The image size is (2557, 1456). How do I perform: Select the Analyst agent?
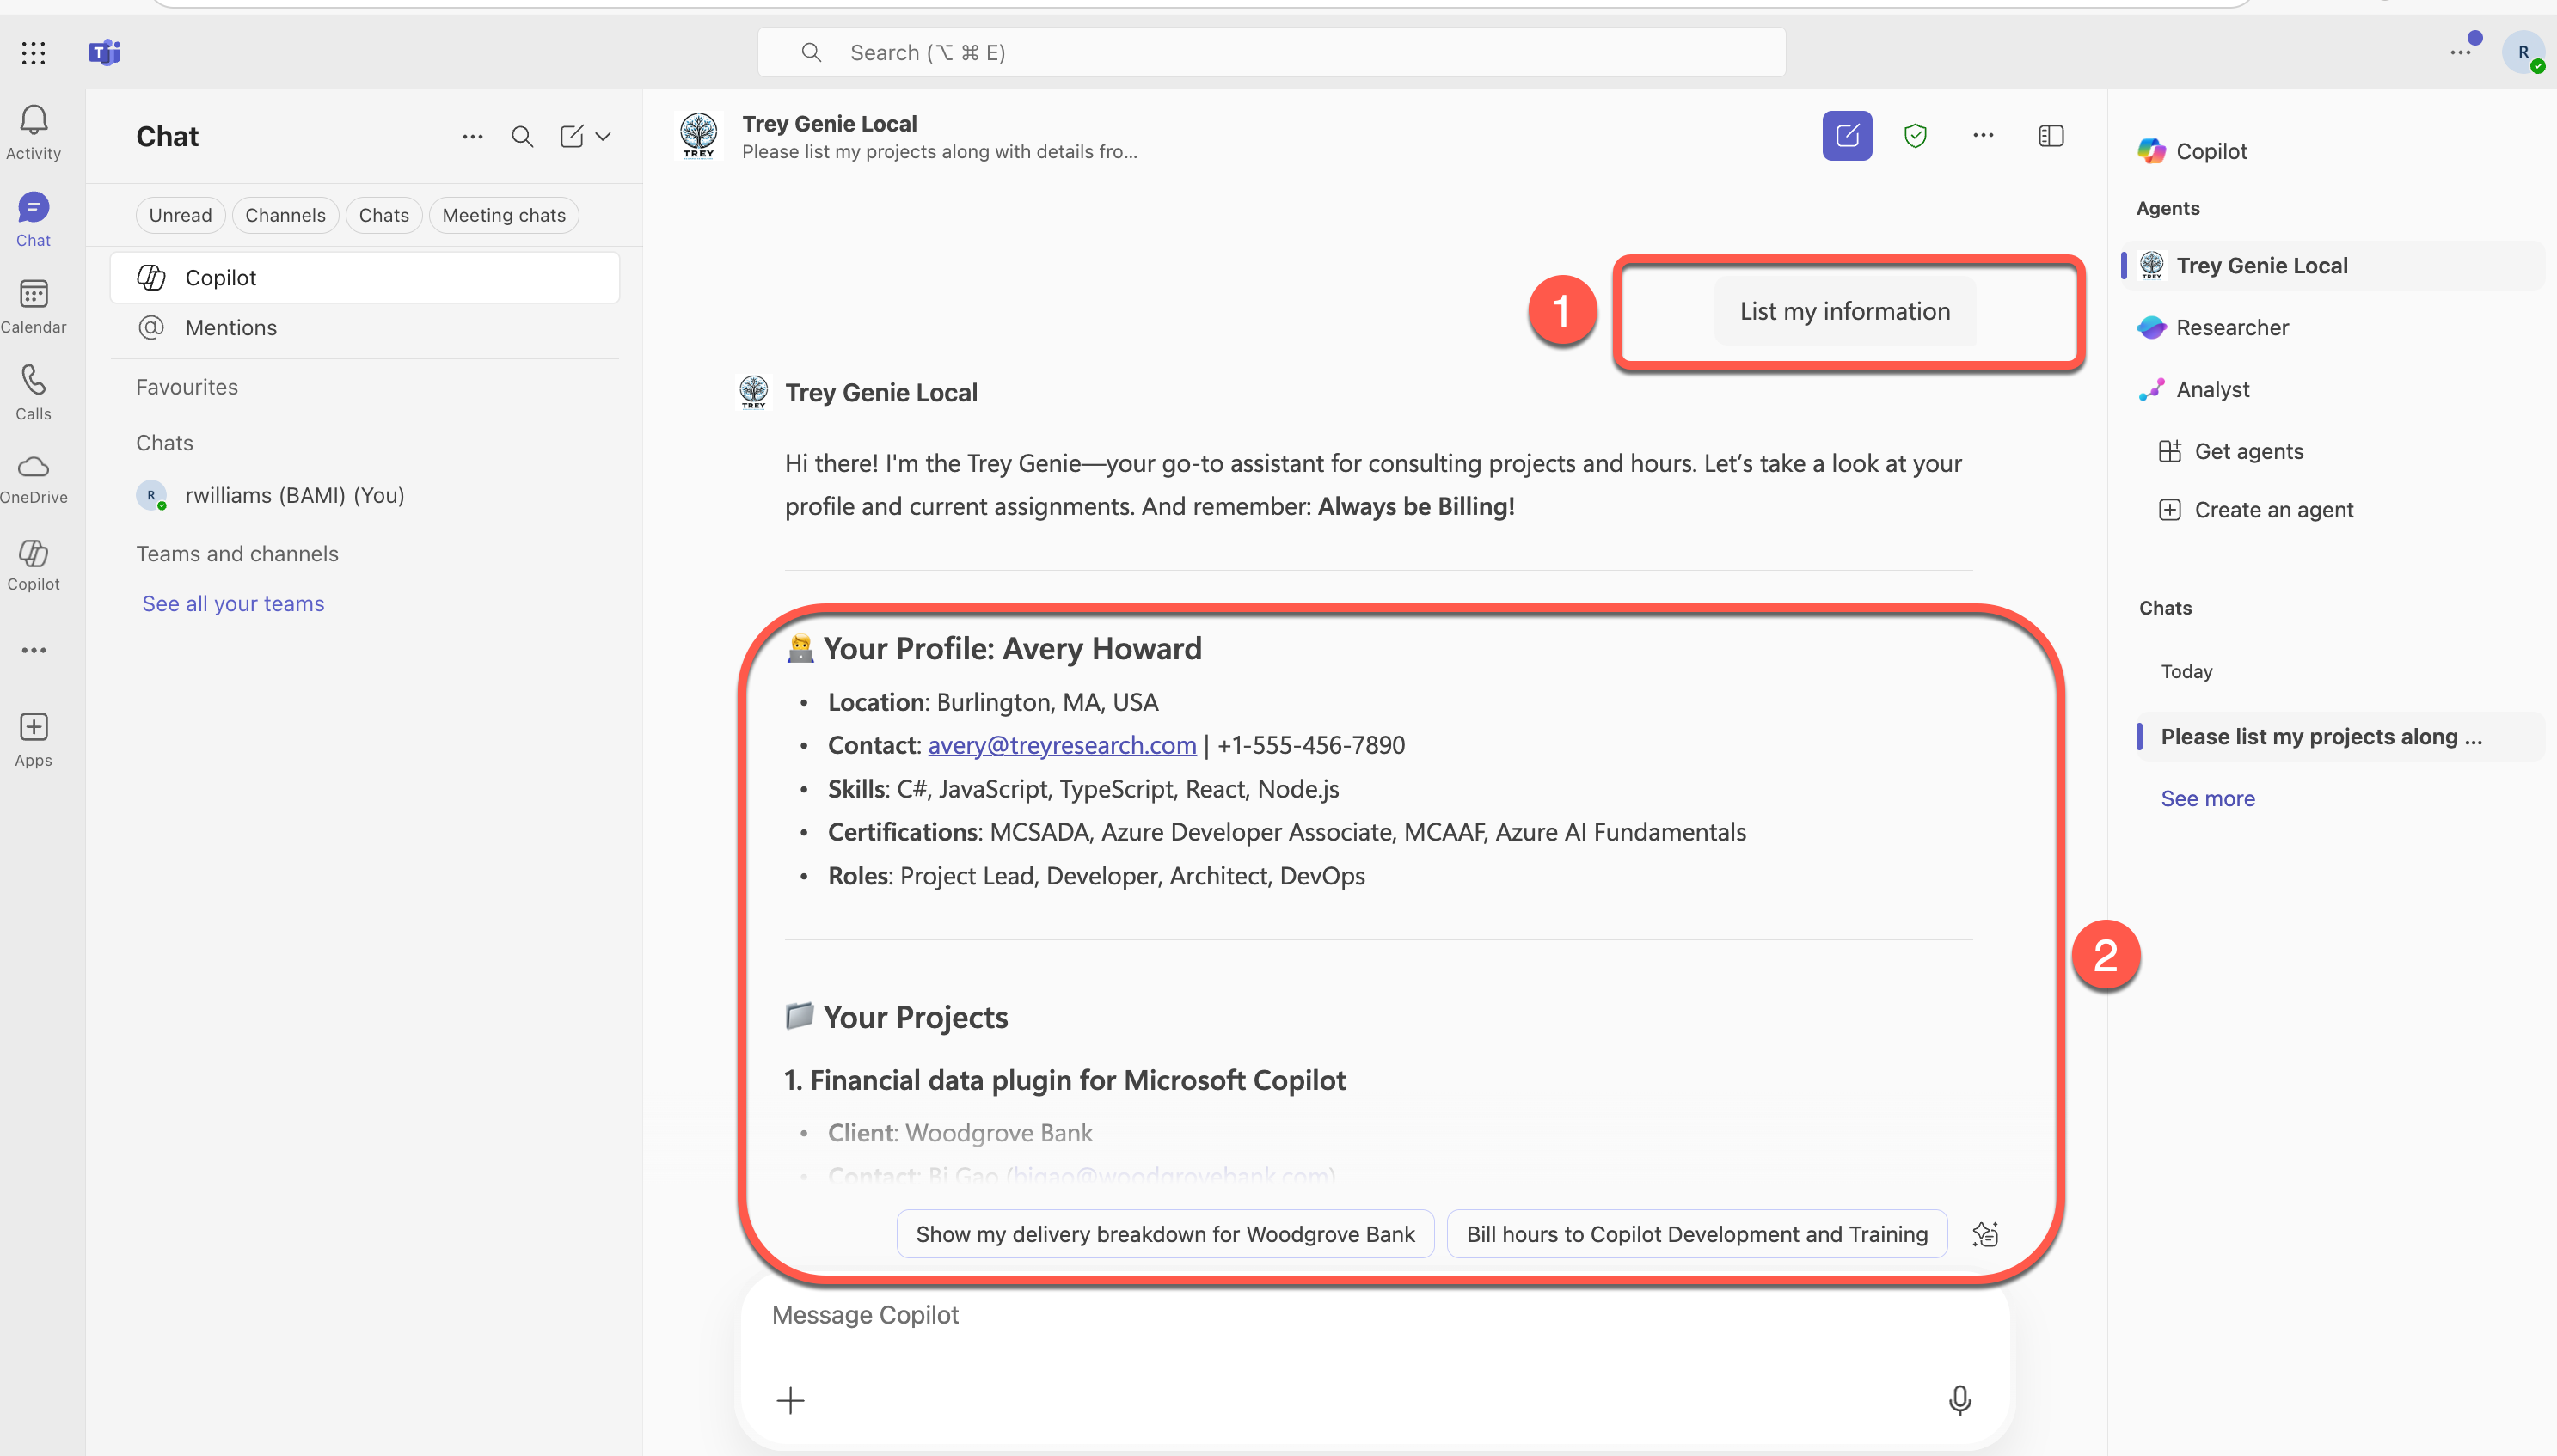pyautogui.click(x=2334, y=389)
